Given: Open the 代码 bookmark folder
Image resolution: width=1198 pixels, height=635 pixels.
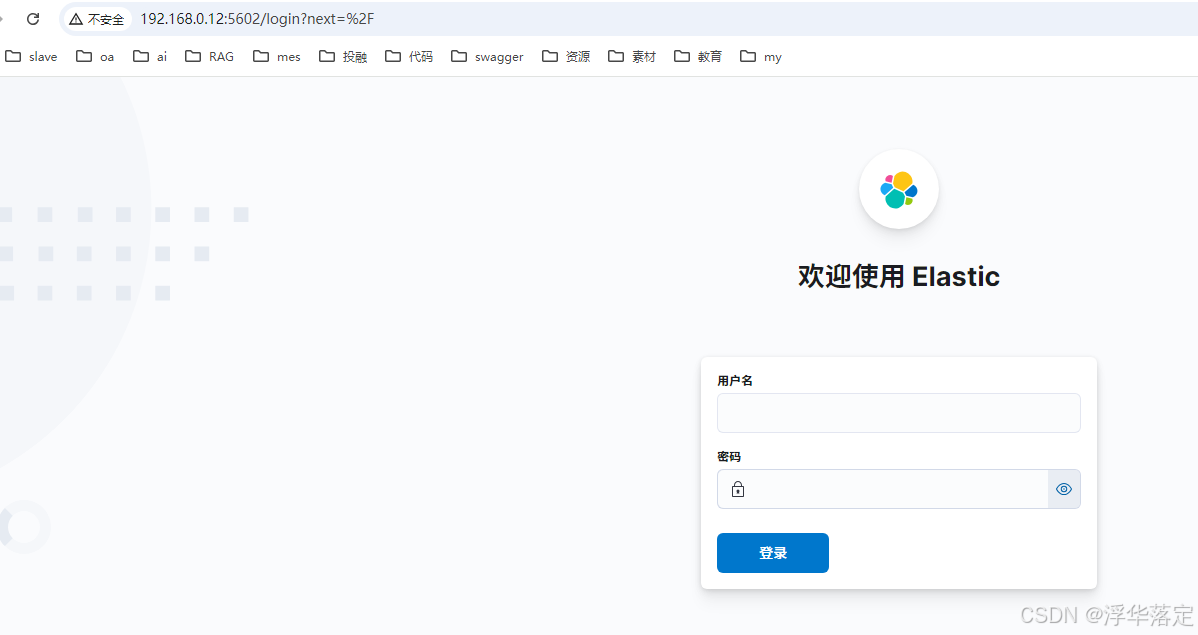Looking at the screenshot, I should pos(410,57).
